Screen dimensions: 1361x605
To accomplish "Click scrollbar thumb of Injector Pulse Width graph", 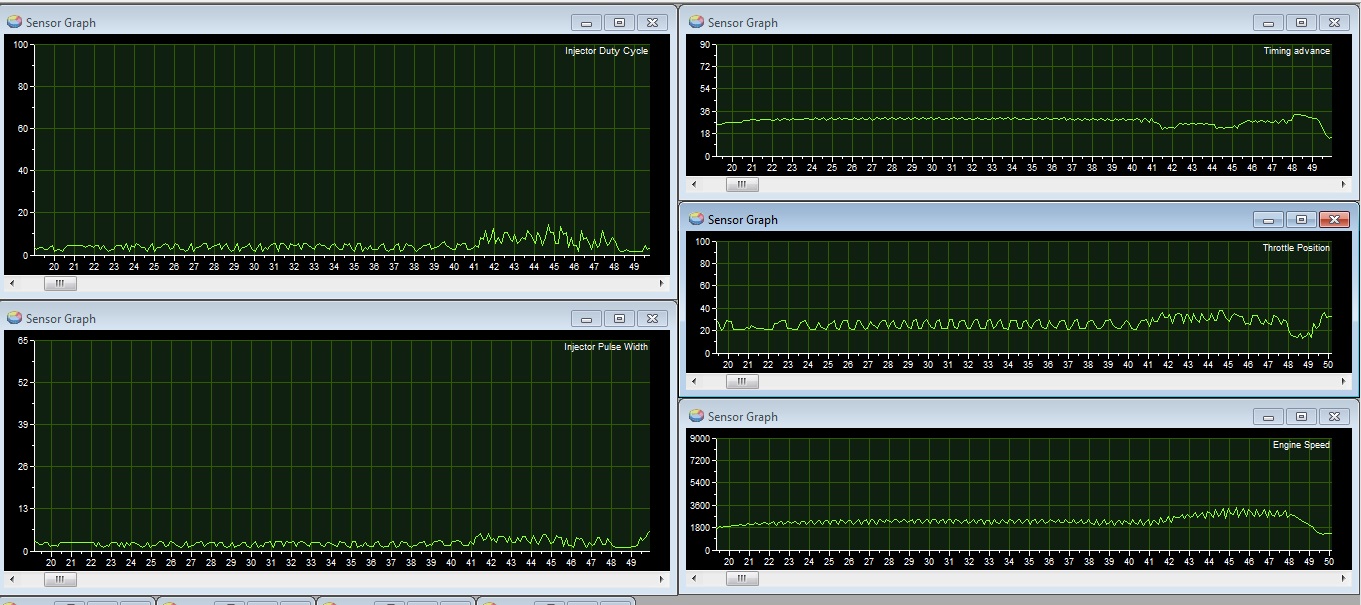I will click(59, 580).
